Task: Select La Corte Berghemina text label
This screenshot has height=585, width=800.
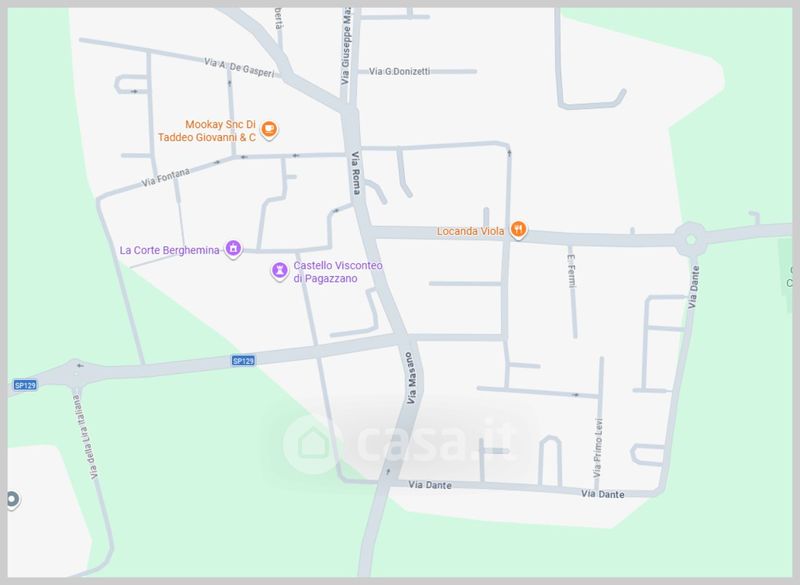Action: point(169,250)
